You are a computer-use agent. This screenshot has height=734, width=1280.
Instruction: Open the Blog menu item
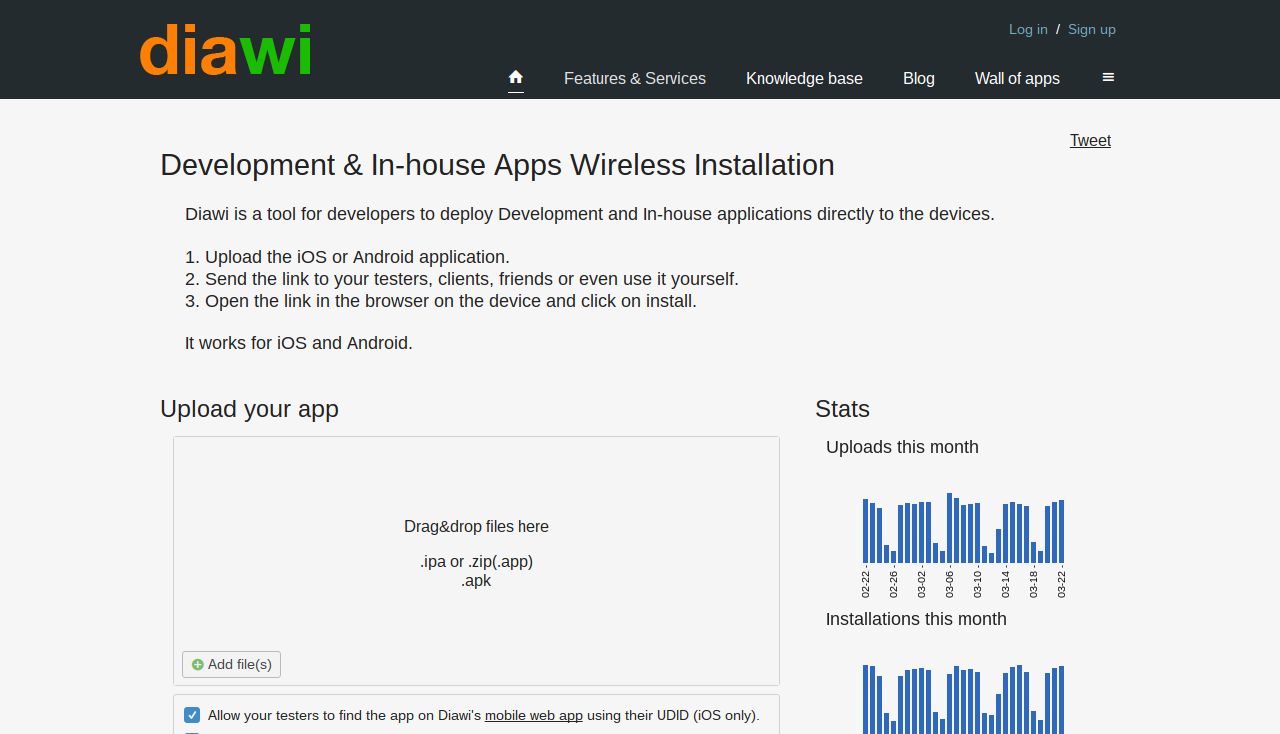click(x=919, y=78)
